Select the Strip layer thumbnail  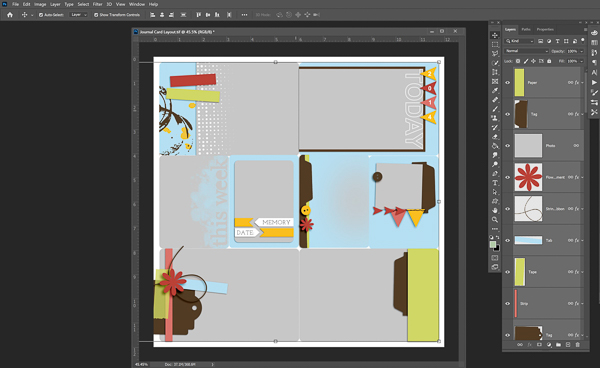pyautogui.click(x=516, y=303)
